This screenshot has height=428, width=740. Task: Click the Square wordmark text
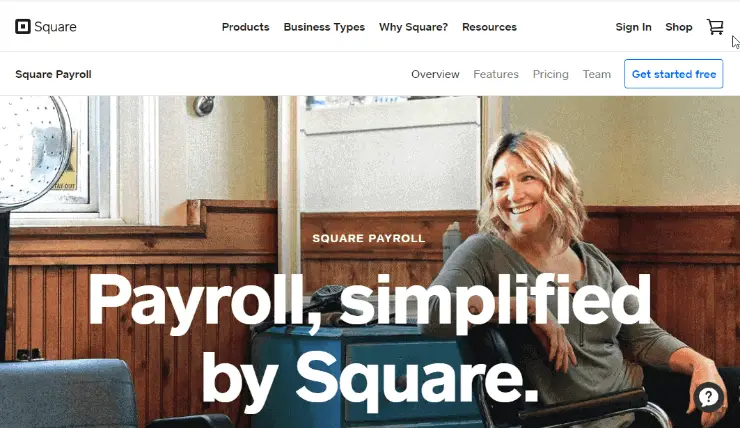(55, 27)
